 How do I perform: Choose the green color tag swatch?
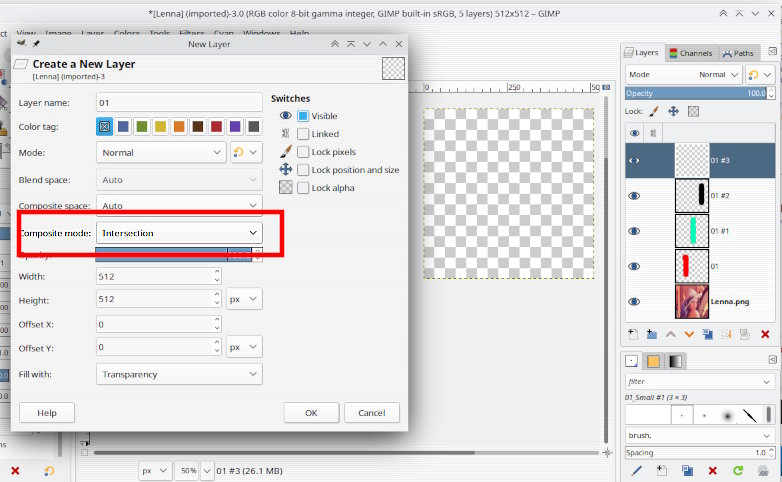coord(142,127)
